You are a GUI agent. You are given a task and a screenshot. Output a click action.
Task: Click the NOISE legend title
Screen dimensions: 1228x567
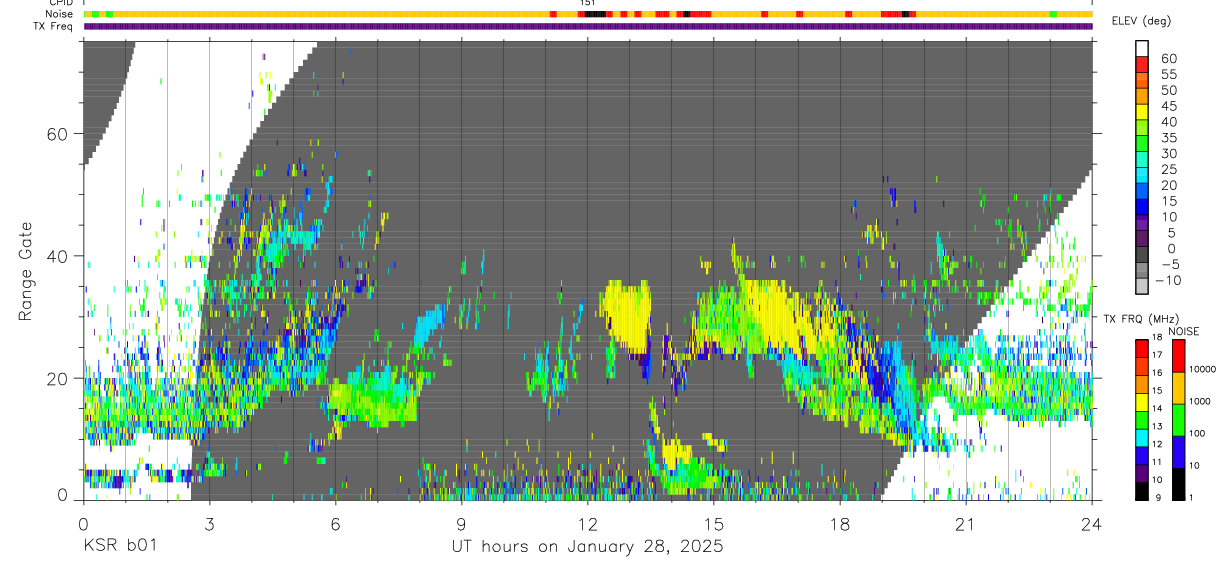[x=1183, y=331]
